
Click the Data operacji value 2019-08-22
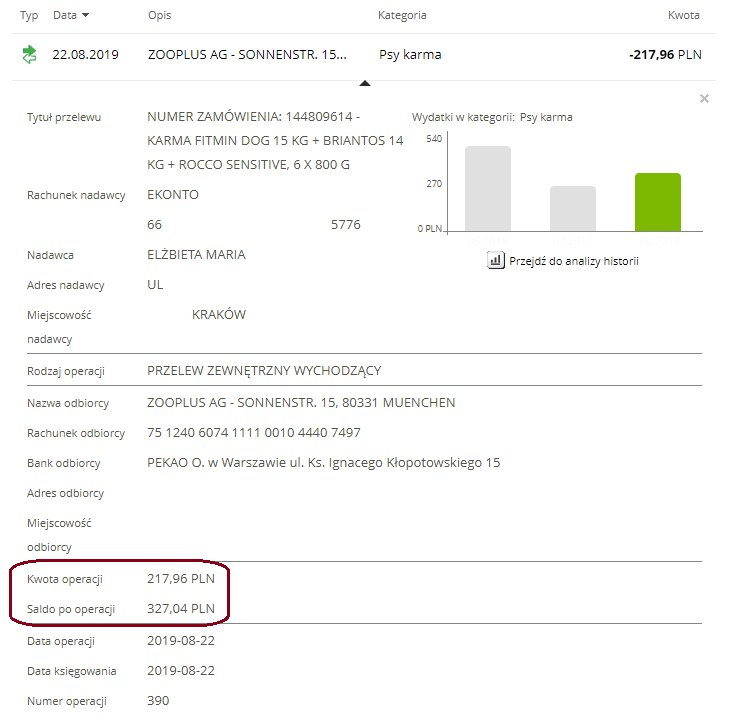(x=181, y=641)
